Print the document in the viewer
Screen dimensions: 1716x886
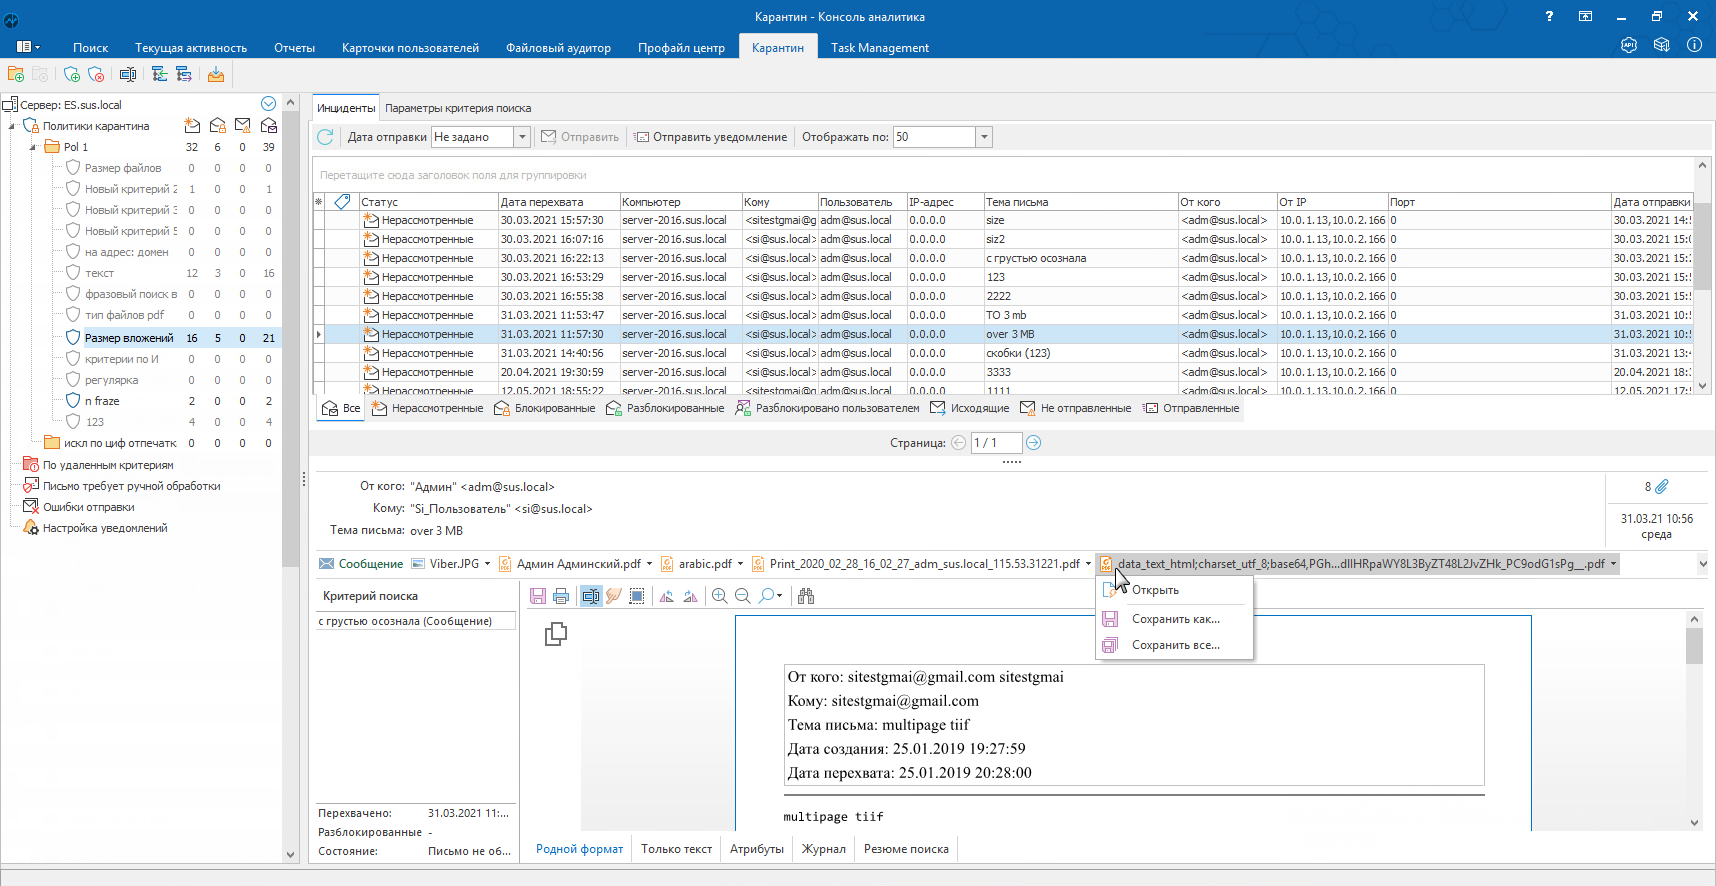[561, 596]
